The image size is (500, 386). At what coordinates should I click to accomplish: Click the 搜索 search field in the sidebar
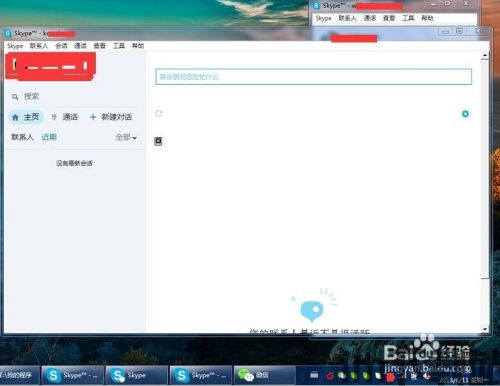(x=75, y=97)
